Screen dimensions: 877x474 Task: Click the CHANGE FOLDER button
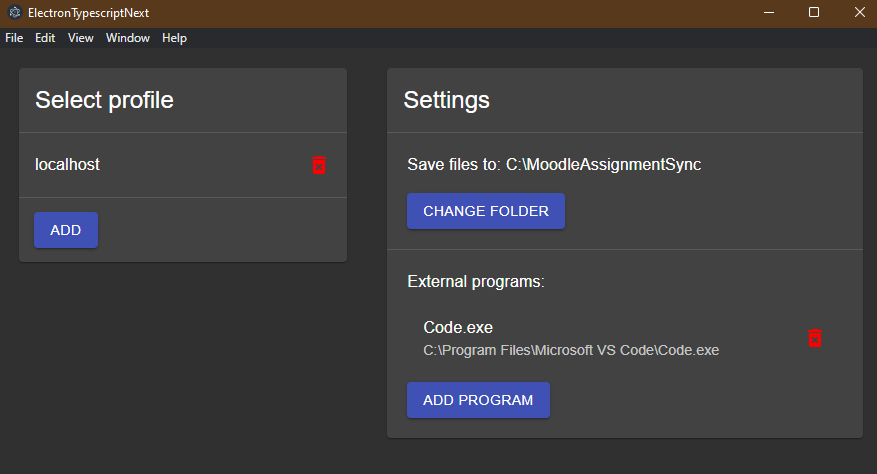coord(486,211)
